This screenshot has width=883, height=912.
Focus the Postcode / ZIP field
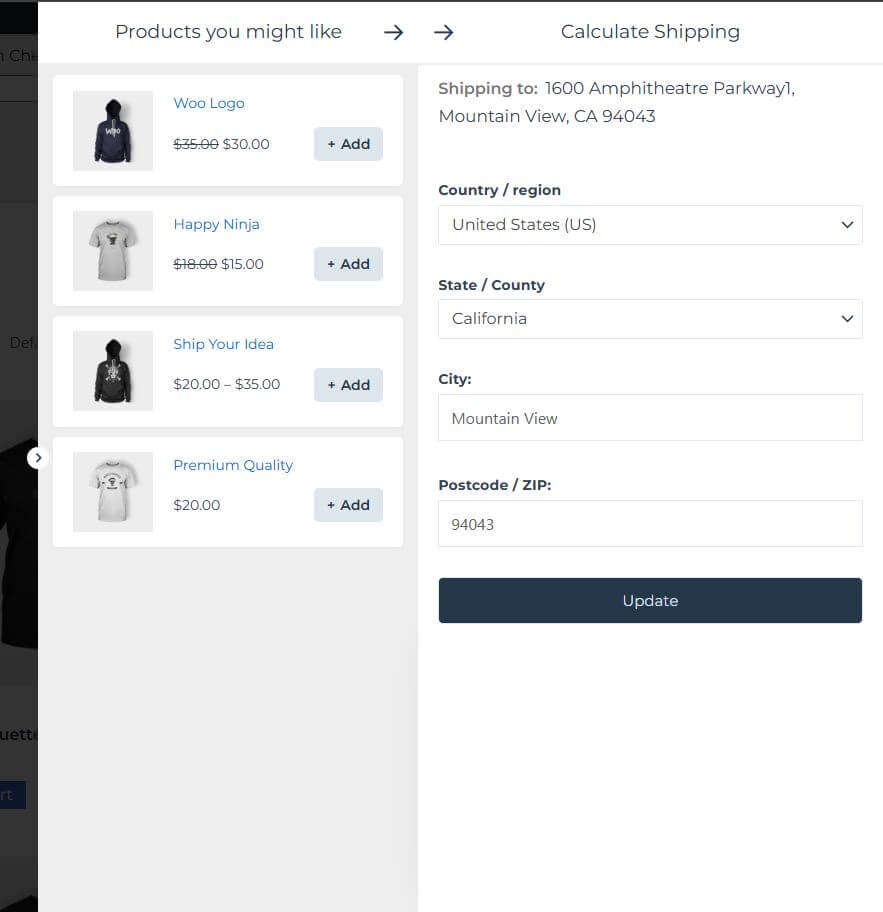pyautogui.click(x=650, y=523)
